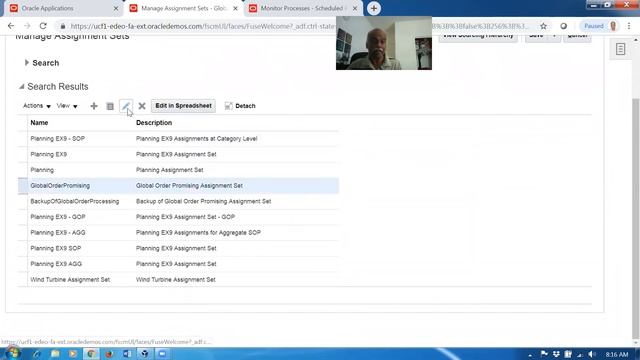Image resolution: width=640 pixels, height=360 pixels.
Task: Reload the page with the refresh icon
Action: pyautogui.click(x=43, y=26)
